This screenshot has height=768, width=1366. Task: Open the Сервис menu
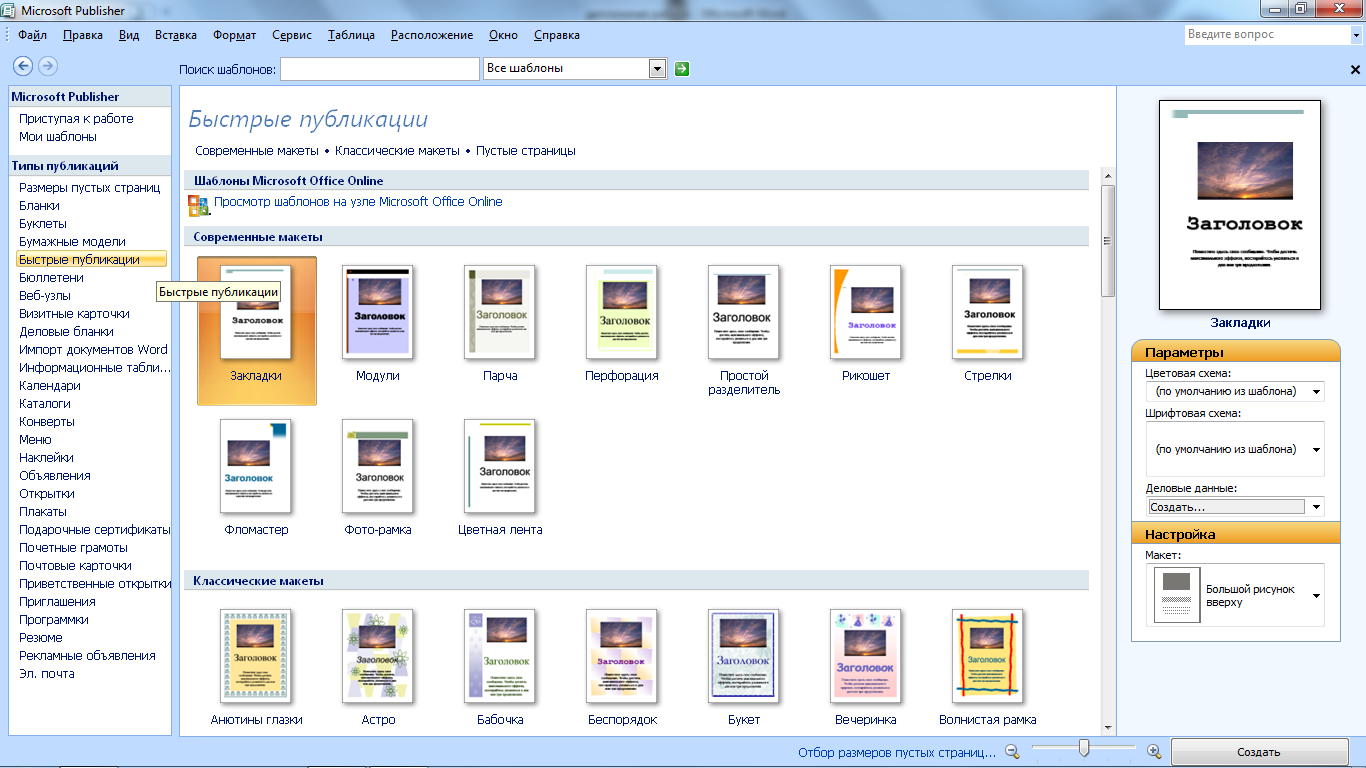292,35
